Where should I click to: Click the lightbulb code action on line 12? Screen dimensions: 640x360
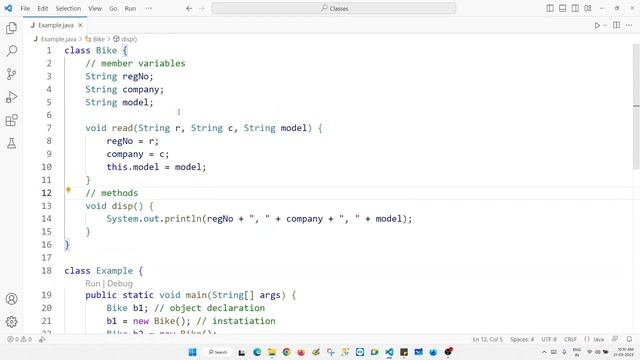tap(69, 190)
